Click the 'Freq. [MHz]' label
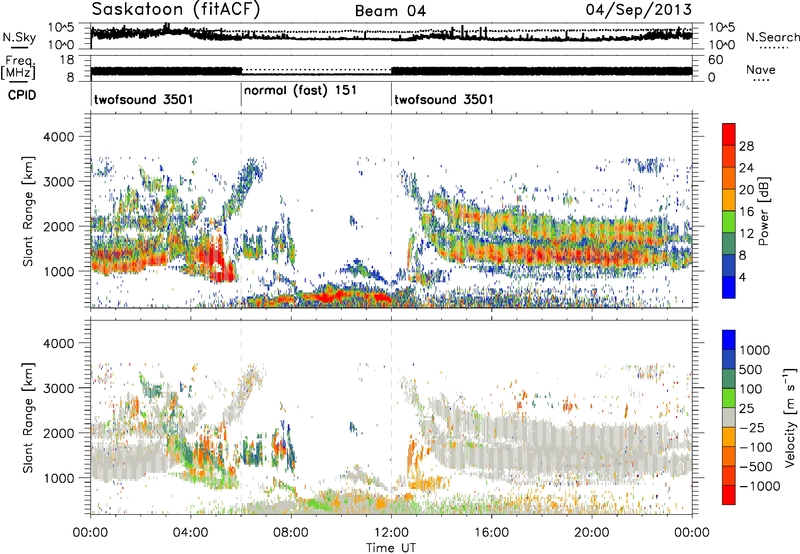800x554 pixels. (18, 68)
